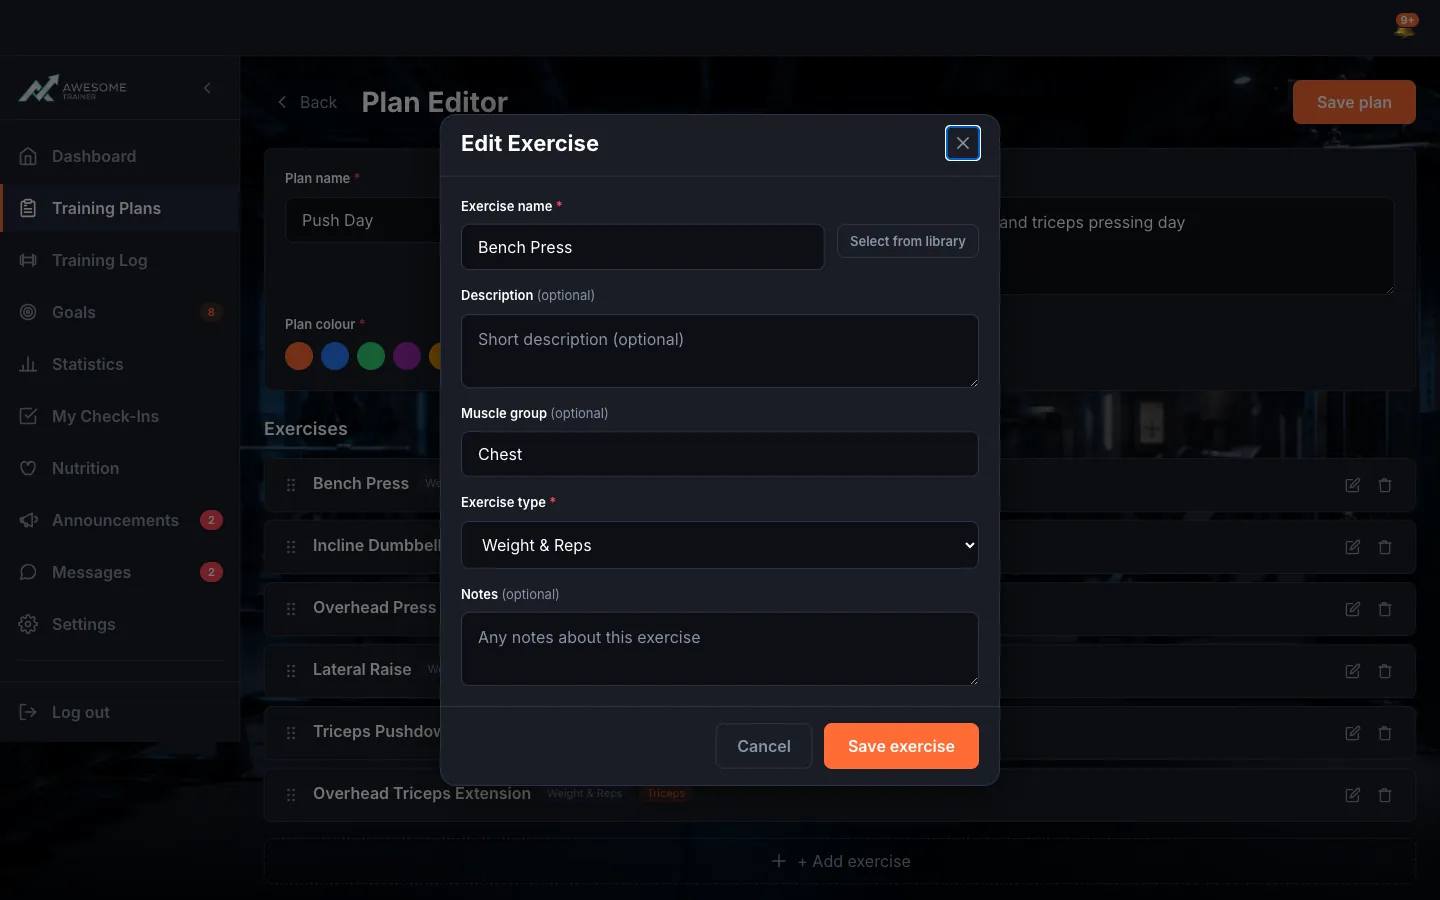
Task: Click the Notes text area
Action: [x=720, y=649]
